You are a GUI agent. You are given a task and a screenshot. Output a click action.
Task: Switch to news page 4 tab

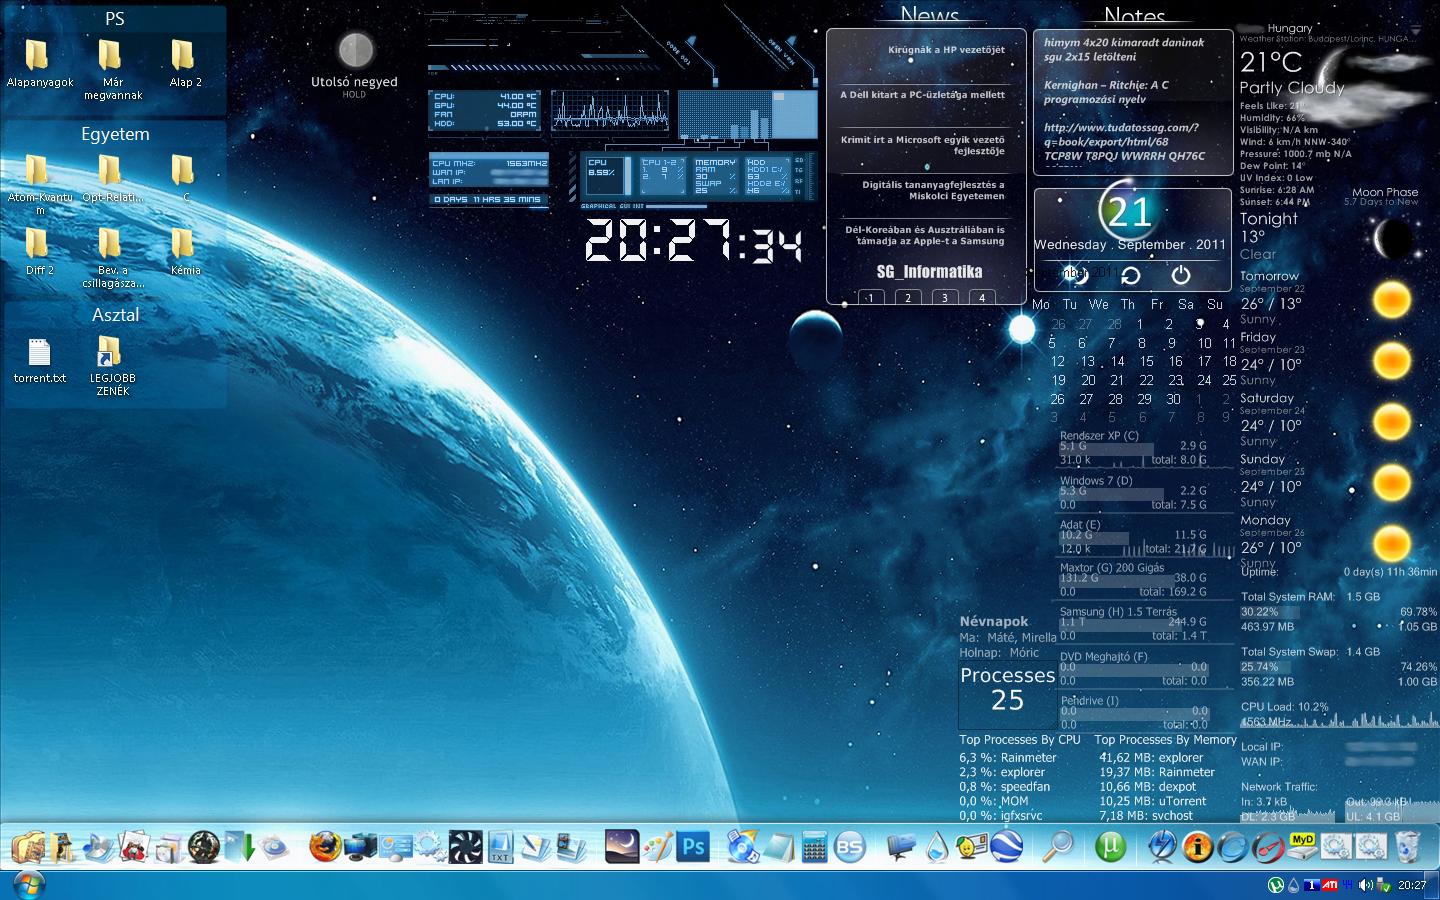[982, 297]
